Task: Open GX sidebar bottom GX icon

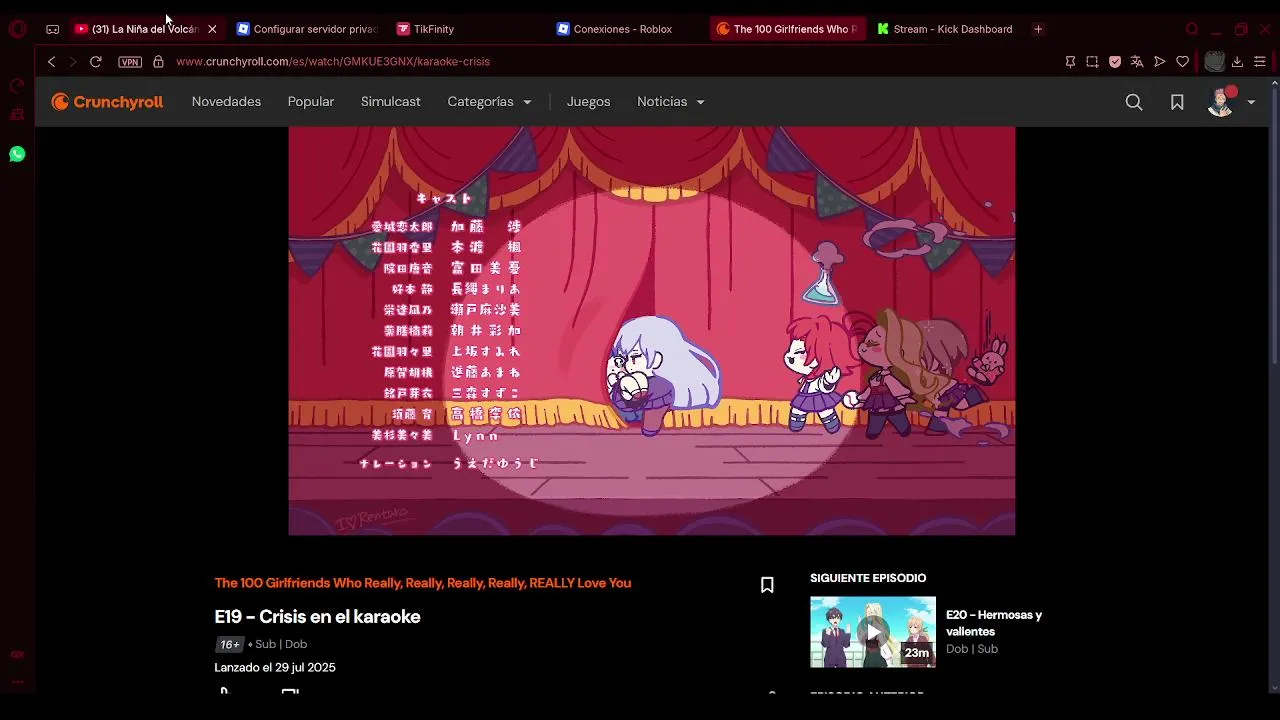Action: click(x=17, y=655)
